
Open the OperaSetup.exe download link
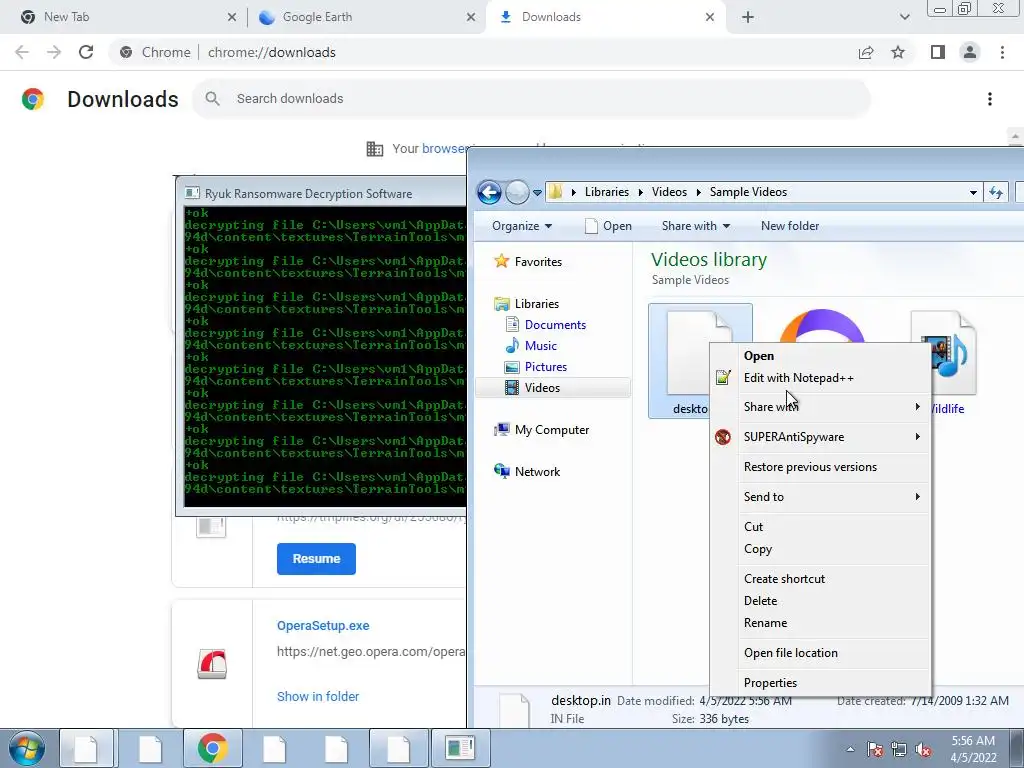323,626
